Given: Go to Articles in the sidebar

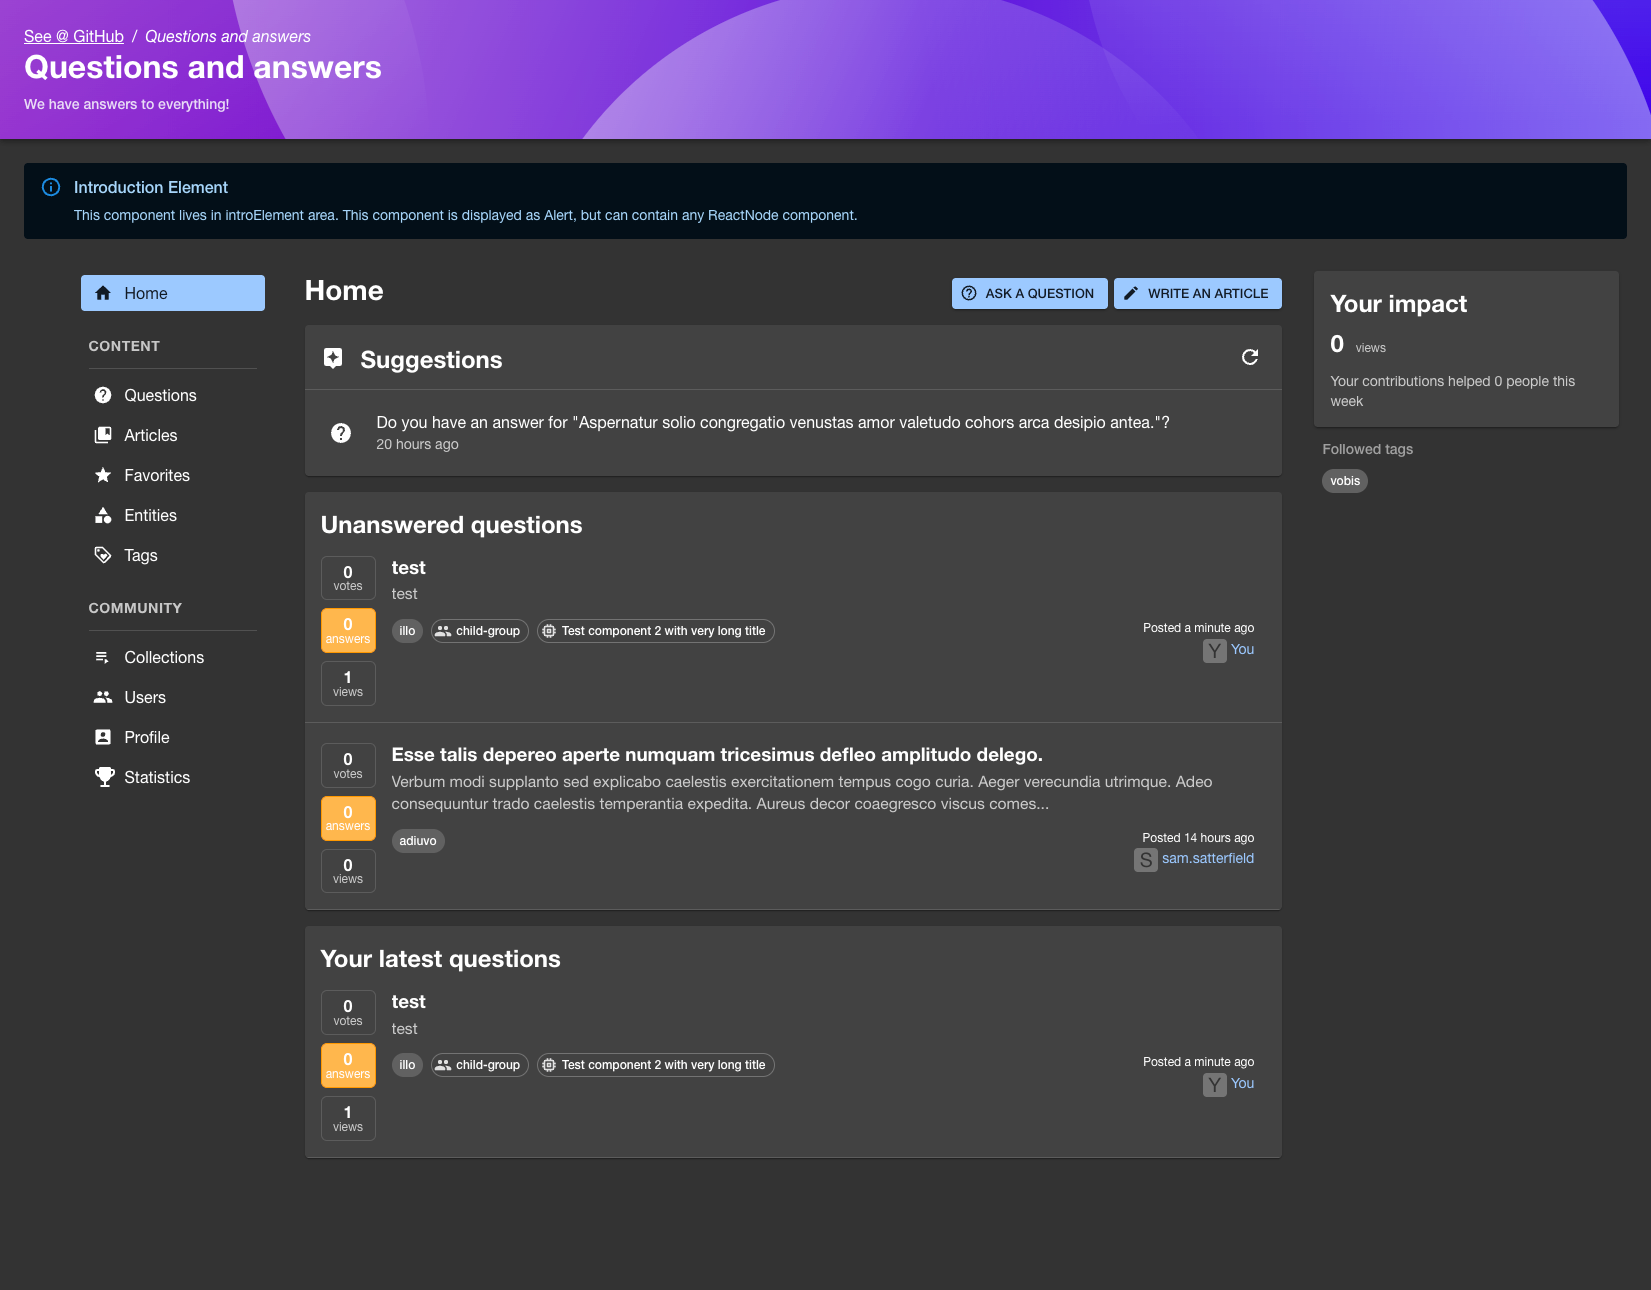Looking at the screenshot, I should (x=173, y=435).
